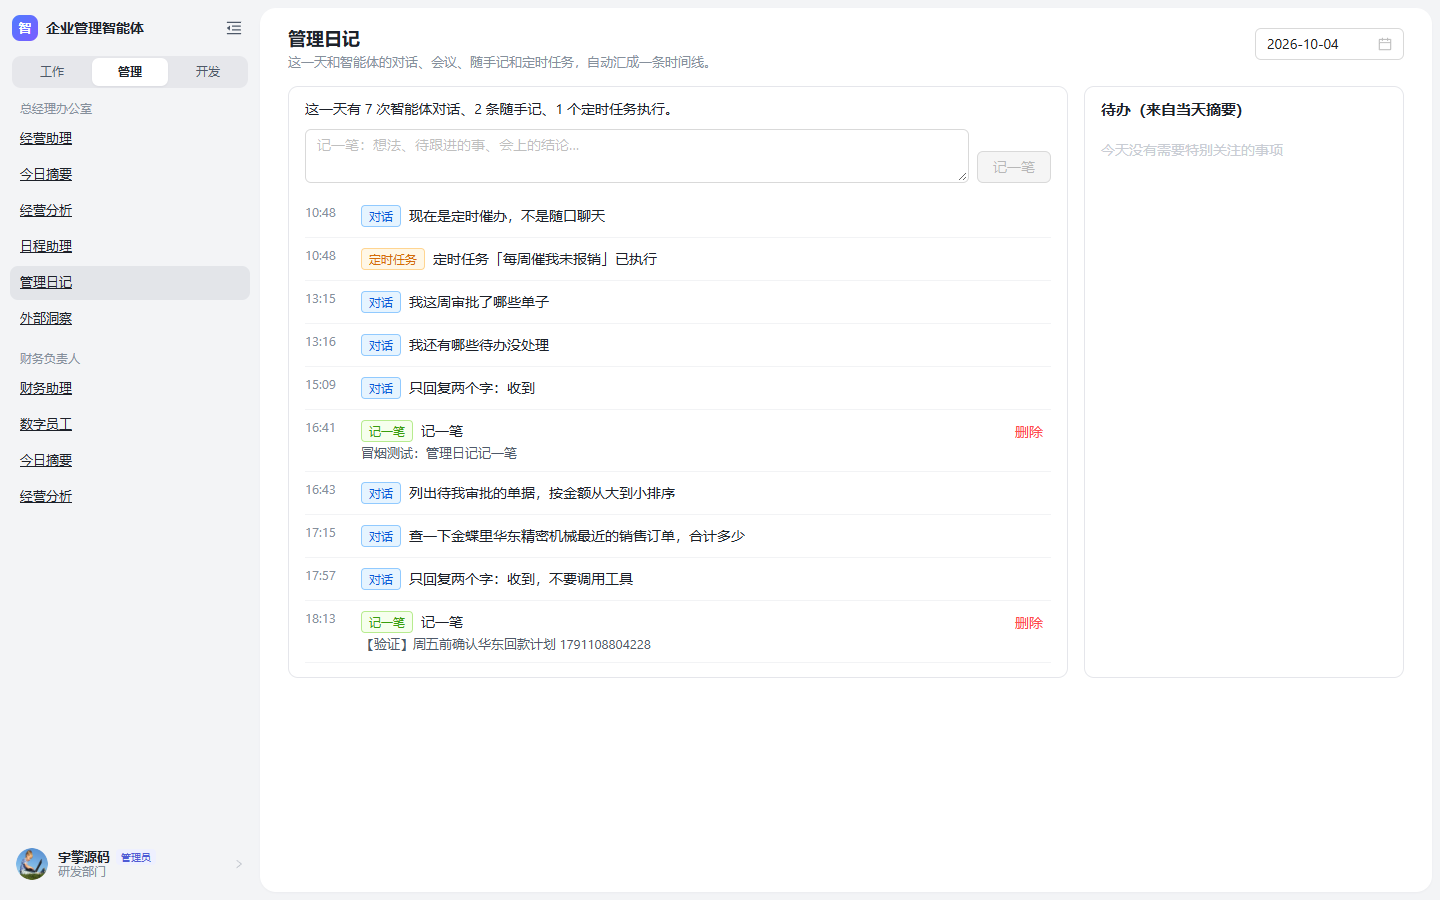1440x900 pixels.
Task: Open 17:57 entry 不要调用工具
Action: [x=521, y=579]
